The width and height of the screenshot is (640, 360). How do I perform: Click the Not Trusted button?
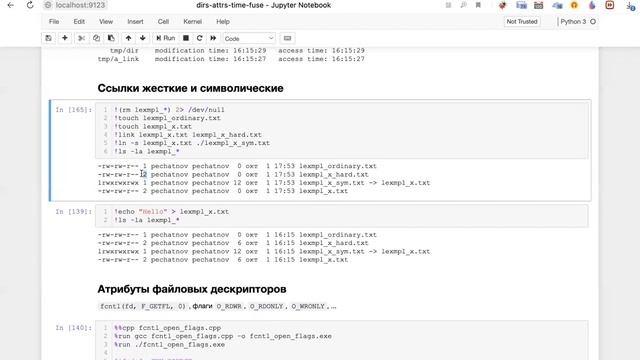pyautogui.click(x=522, y=22)
